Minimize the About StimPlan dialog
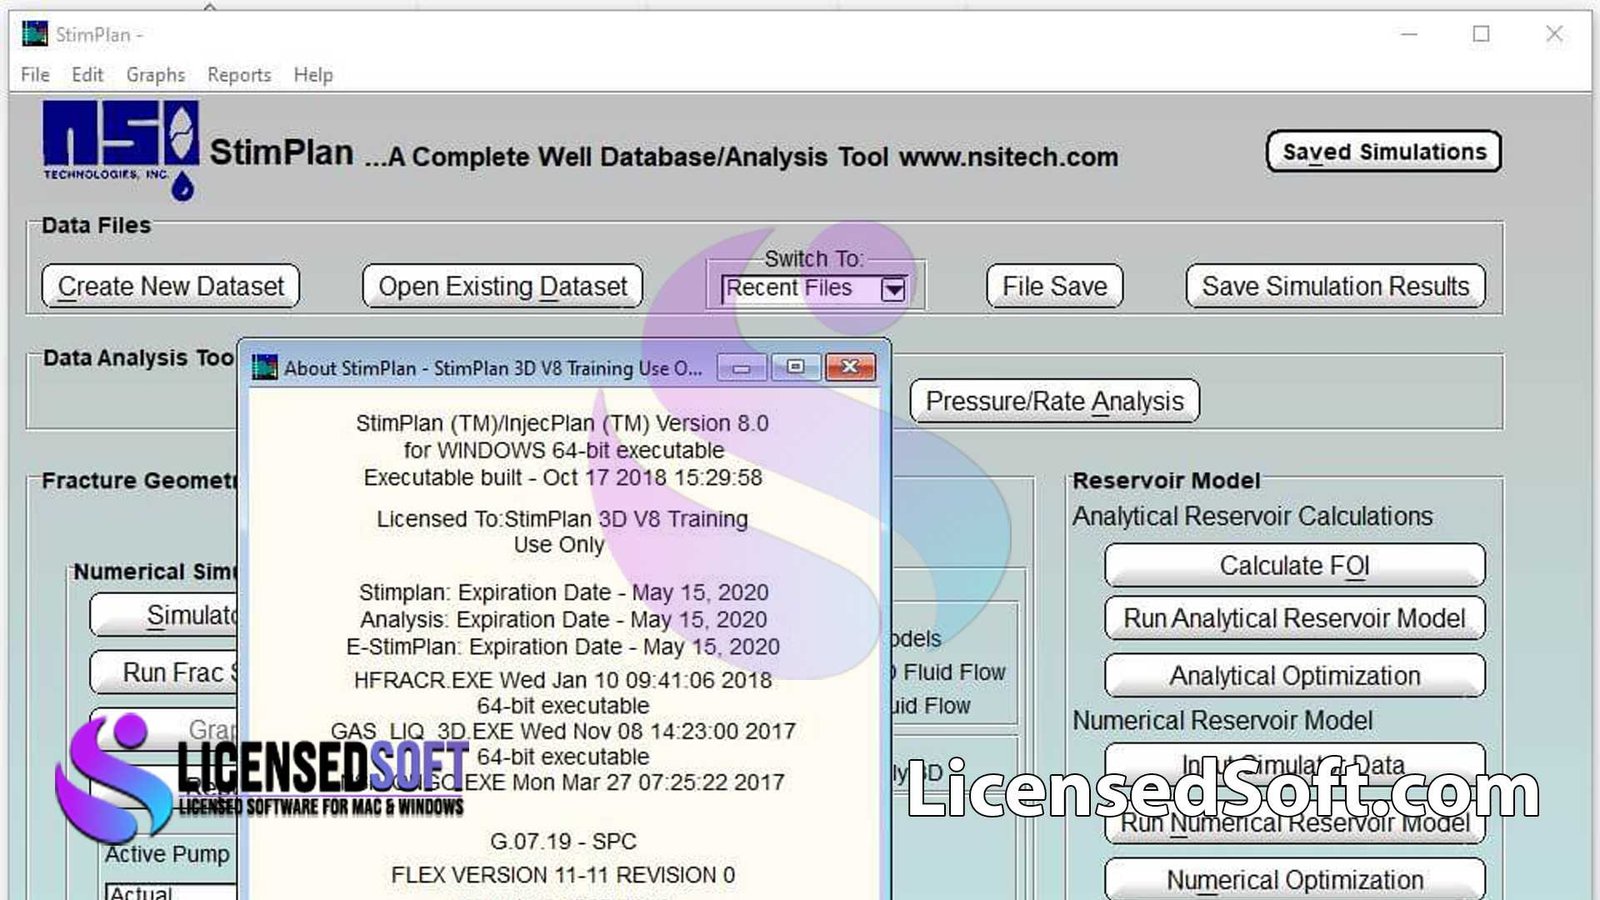This screenshot has width=1600, height=900. pos(742,367)
